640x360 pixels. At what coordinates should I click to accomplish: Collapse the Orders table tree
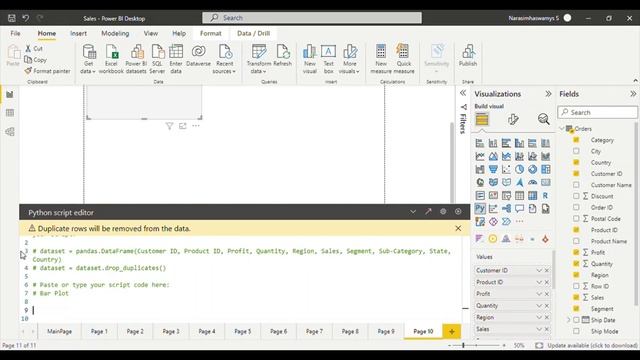(x=561, y=129)
